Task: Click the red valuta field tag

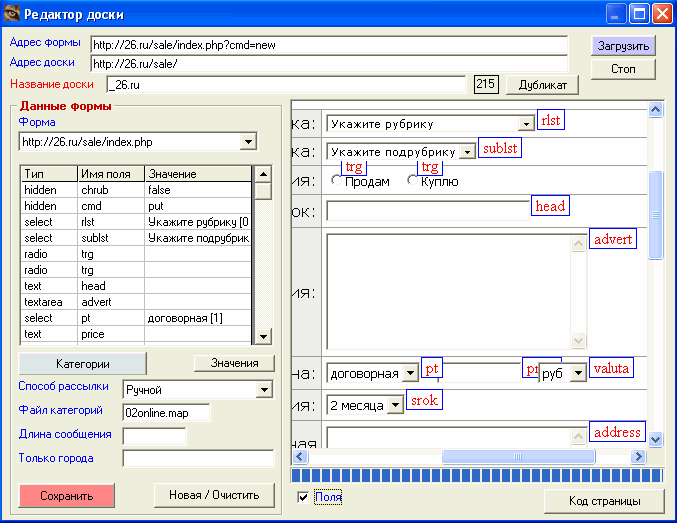Action: pos(611,368)
